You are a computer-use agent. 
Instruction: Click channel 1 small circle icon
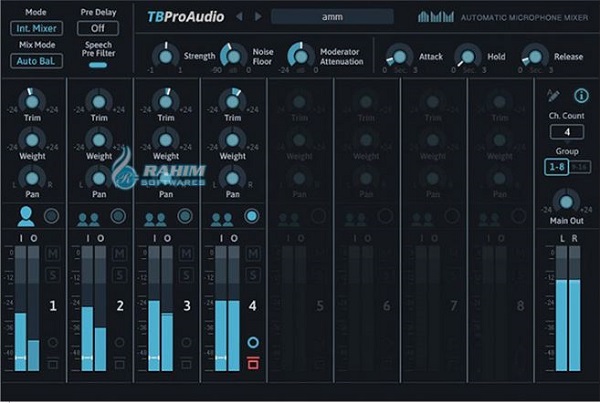53,343
